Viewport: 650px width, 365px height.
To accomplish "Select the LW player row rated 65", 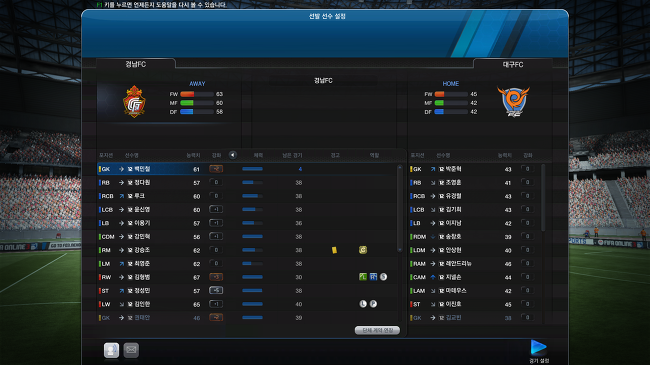I will 247,304.
